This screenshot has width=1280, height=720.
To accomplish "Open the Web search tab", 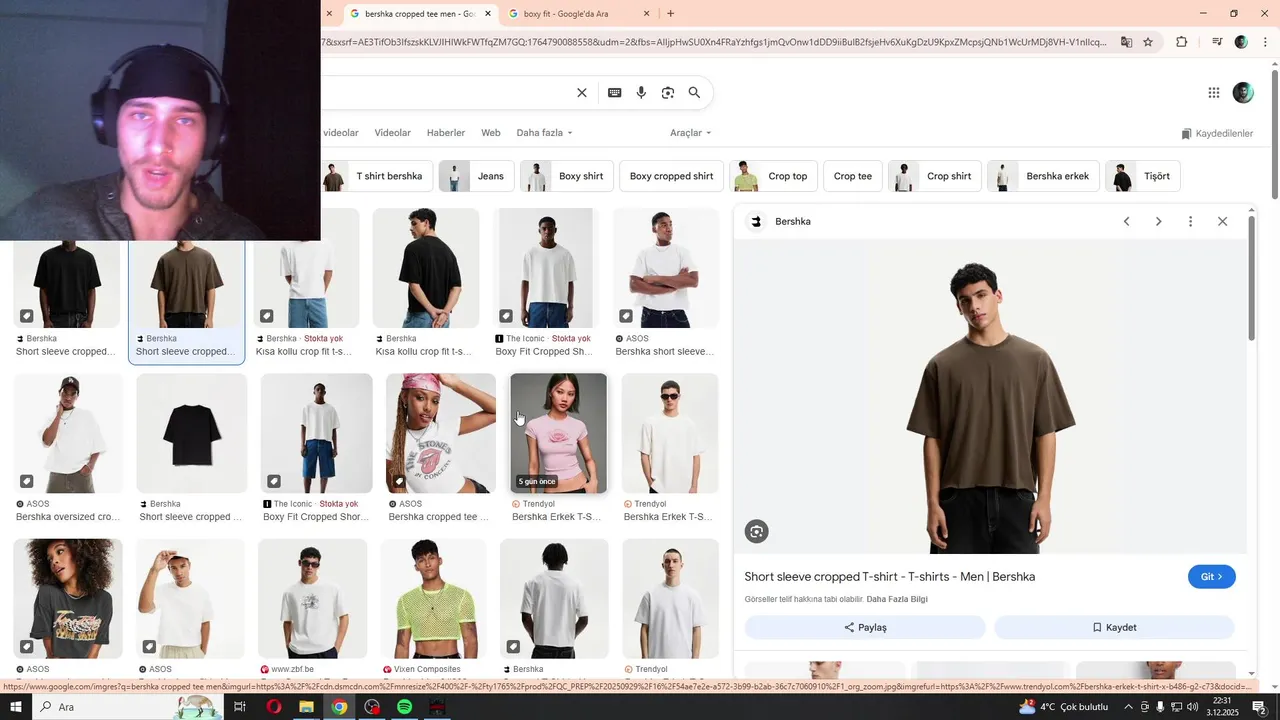I will pyautogui.click(x=491, y=133).
